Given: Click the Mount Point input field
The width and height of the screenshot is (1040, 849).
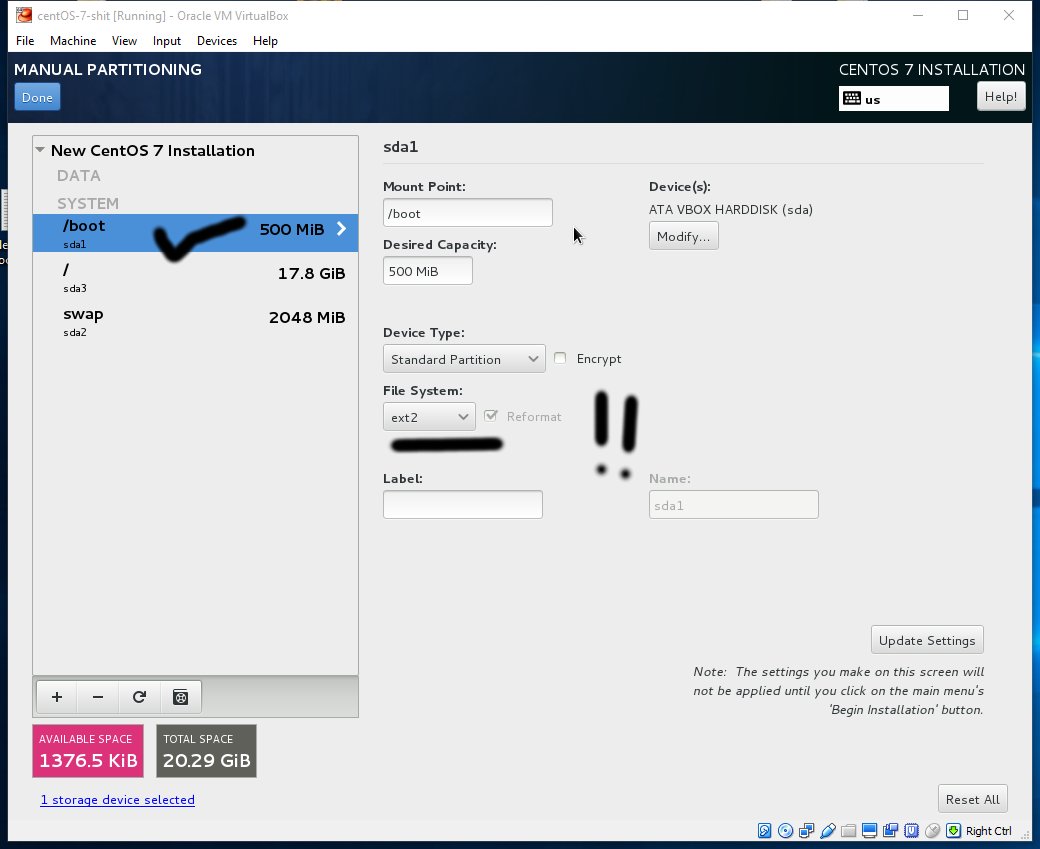Looking at the screenshot, I should click(x=468, y=213).
